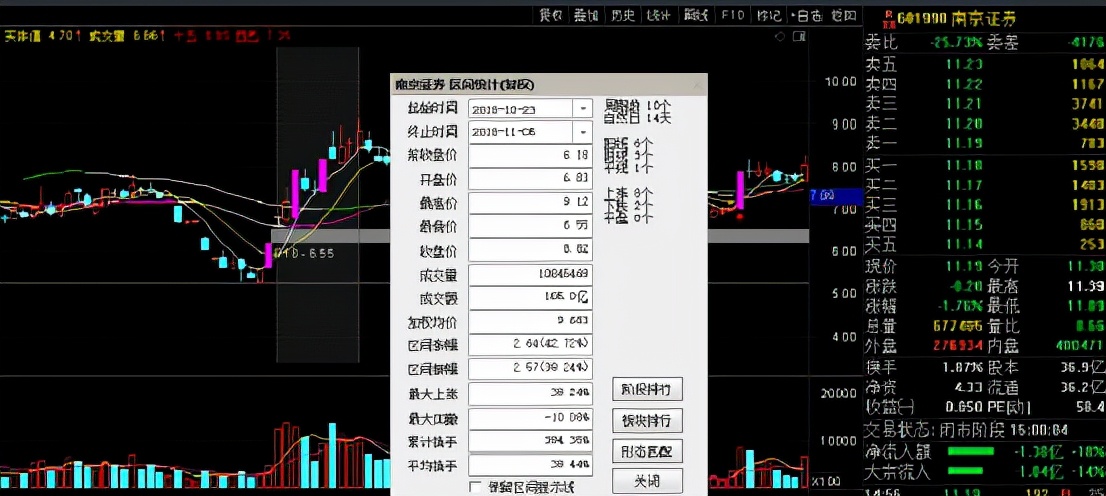The height and width of the screenshot is (496, 1106).
Task: Click the 卖三 price 11.21 row
Action: tap(985, 104)
